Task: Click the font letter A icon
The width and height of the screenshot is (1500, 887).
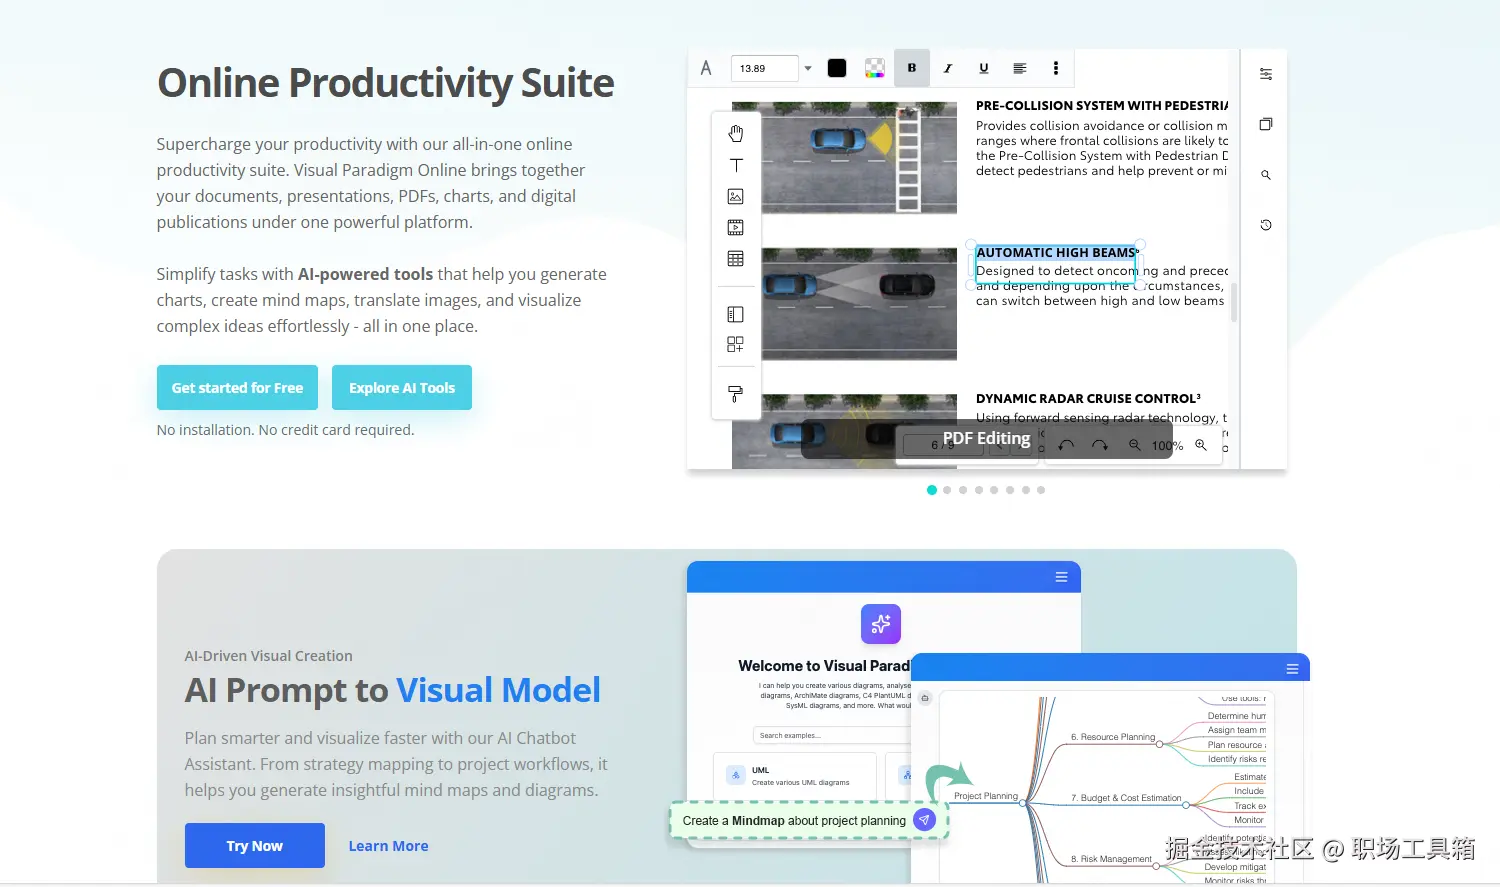Action: [706, 68]
